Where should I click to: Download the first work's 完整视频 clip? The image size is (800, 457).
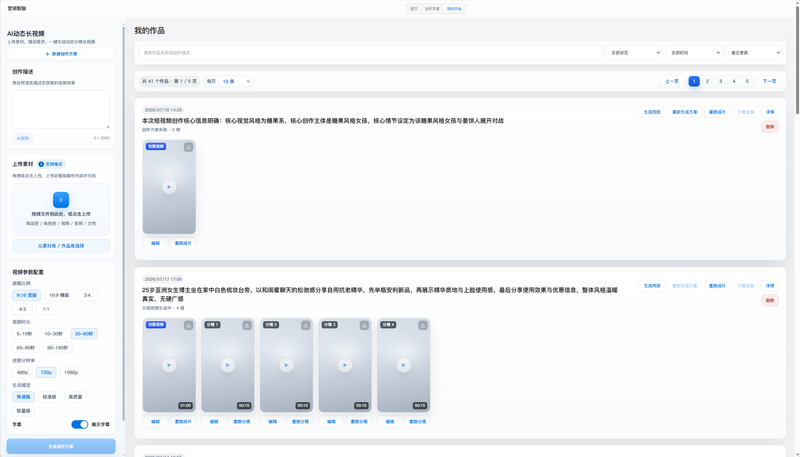[188, 147]
